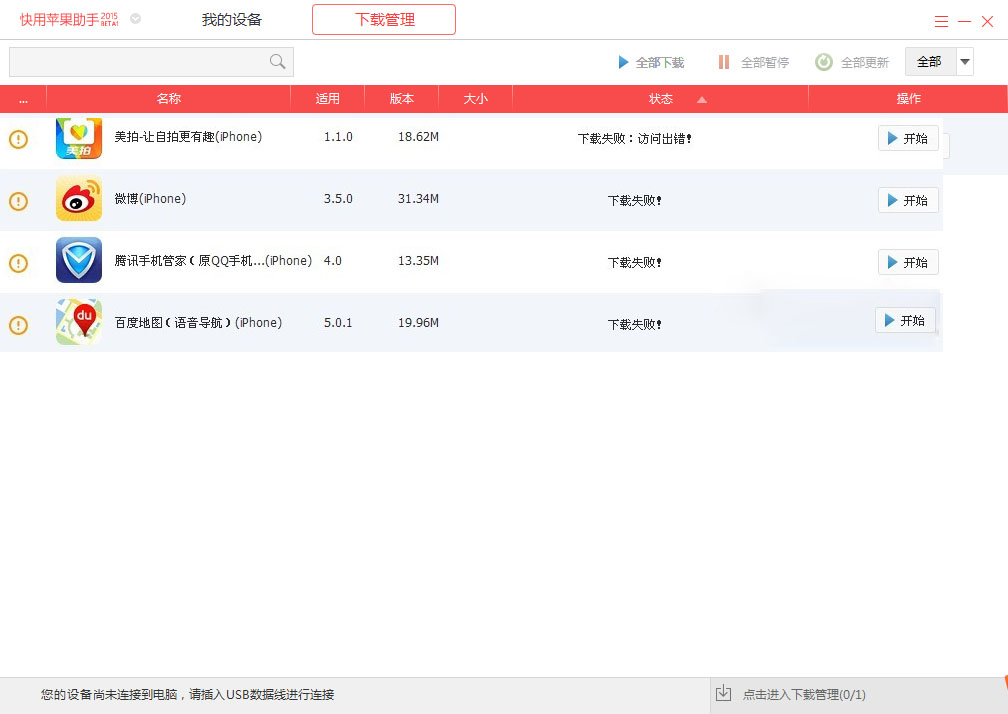Viewport: 1008px width, 714px height.
Task: Expand the 全部 filter dropdown arrow
Action: click(965, 62)
